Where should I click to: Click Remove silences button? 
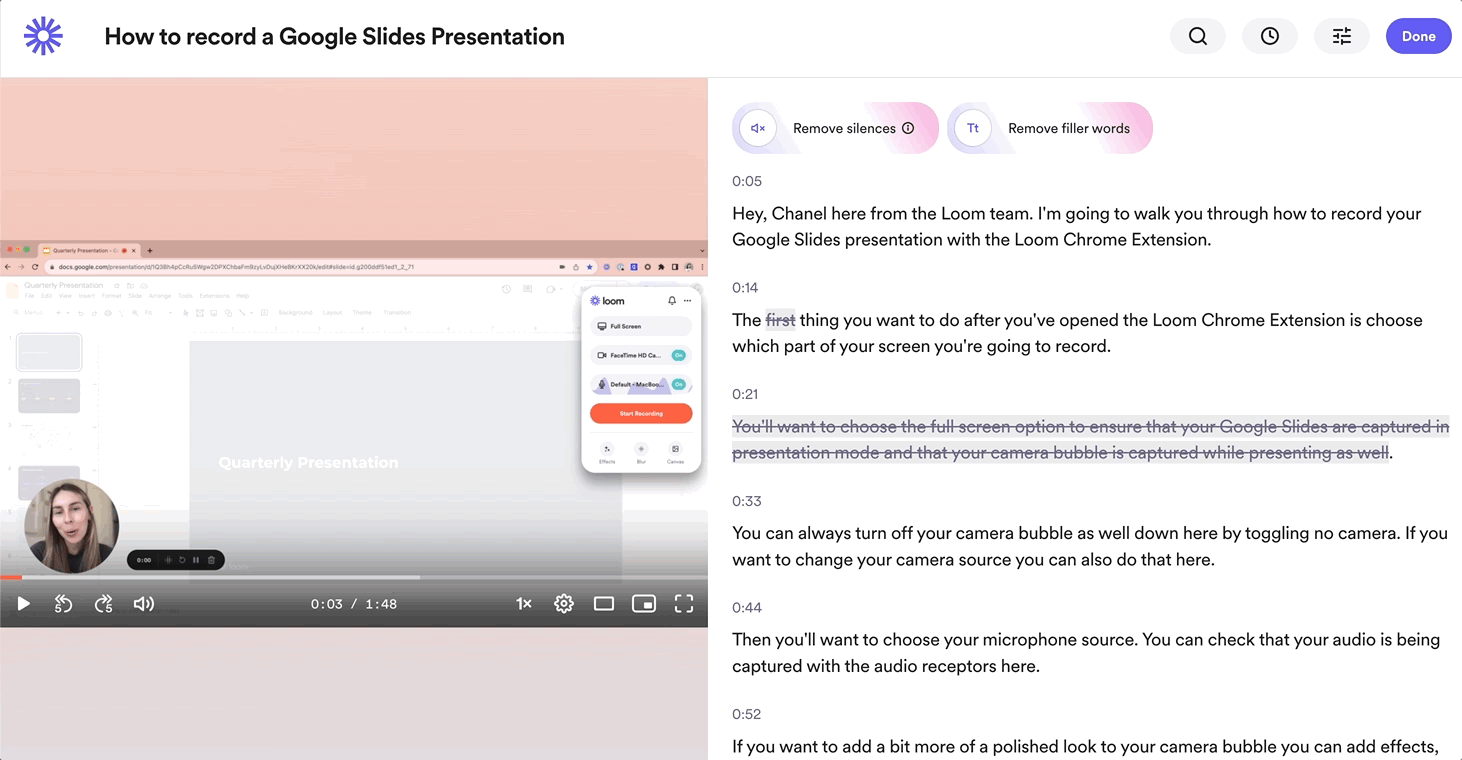[835, 128]
